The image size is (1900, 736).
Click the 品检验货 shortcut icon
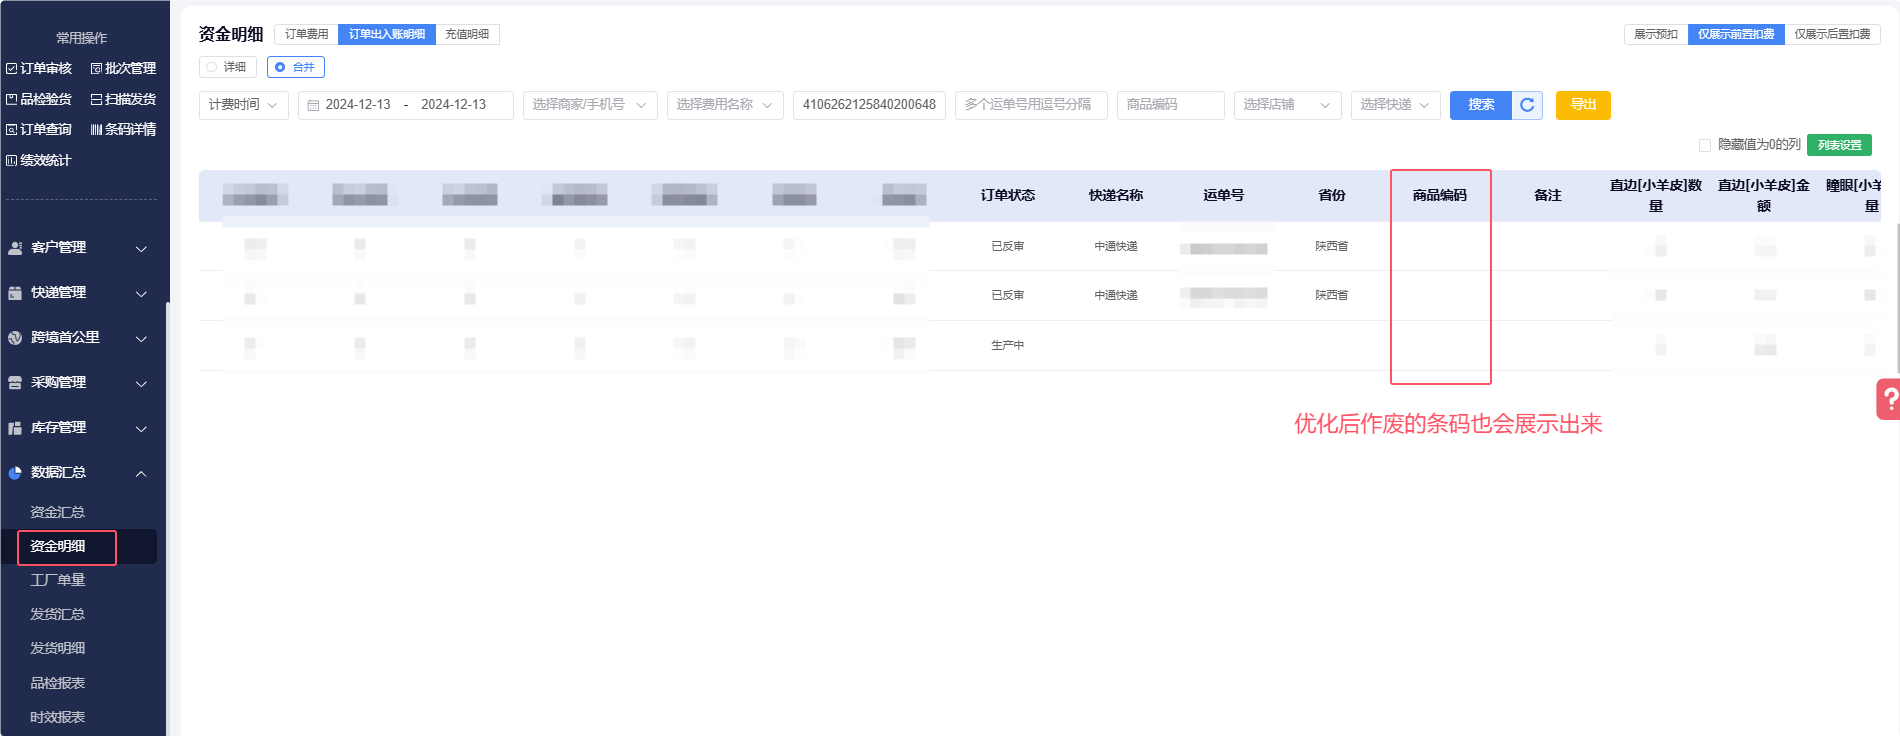pos(12,100)
